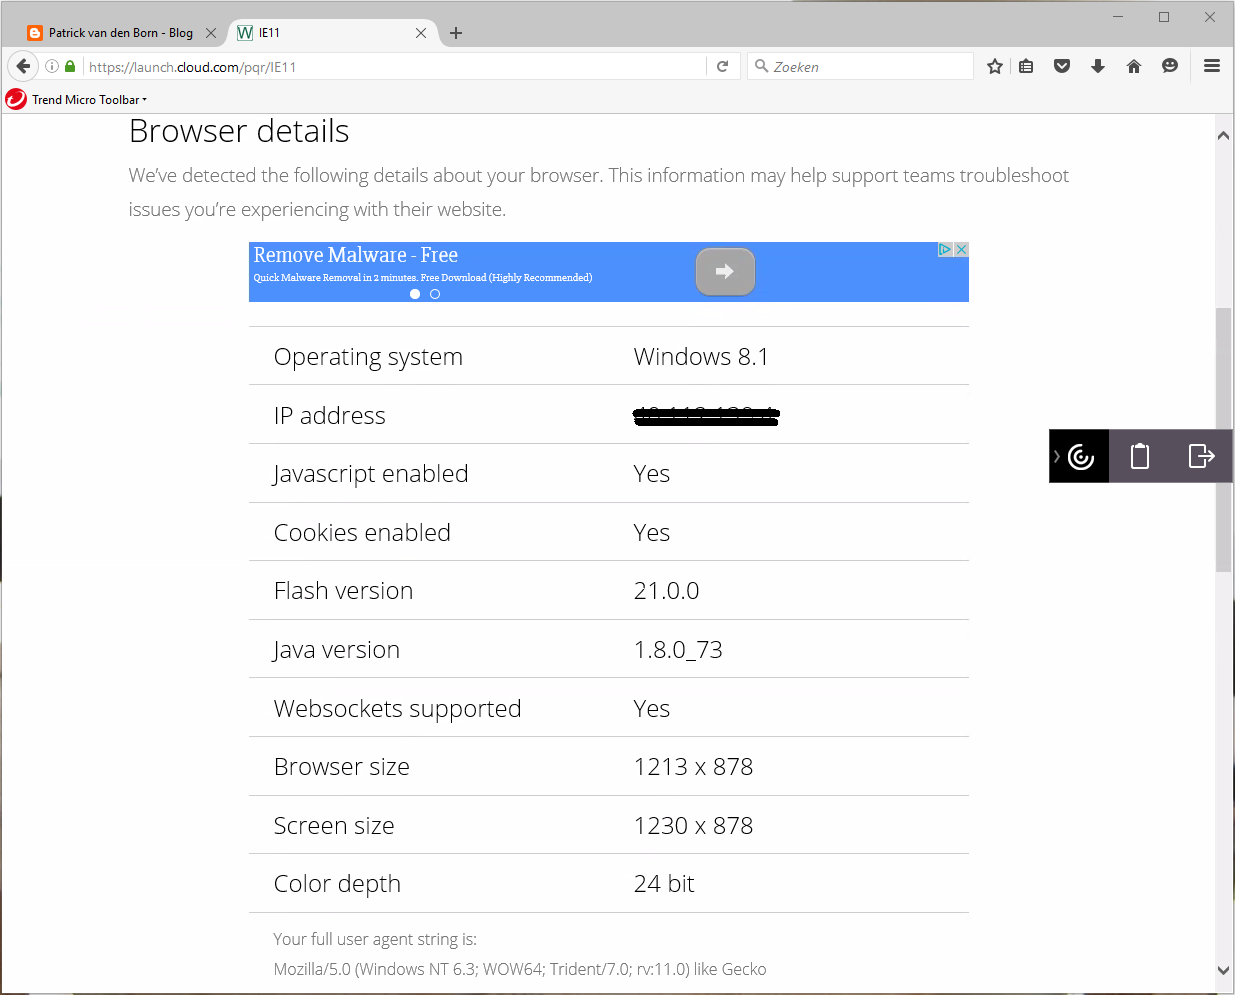Close the IE11 tab
This screenshot has width=1235, height=995.
tap(421, 33)
